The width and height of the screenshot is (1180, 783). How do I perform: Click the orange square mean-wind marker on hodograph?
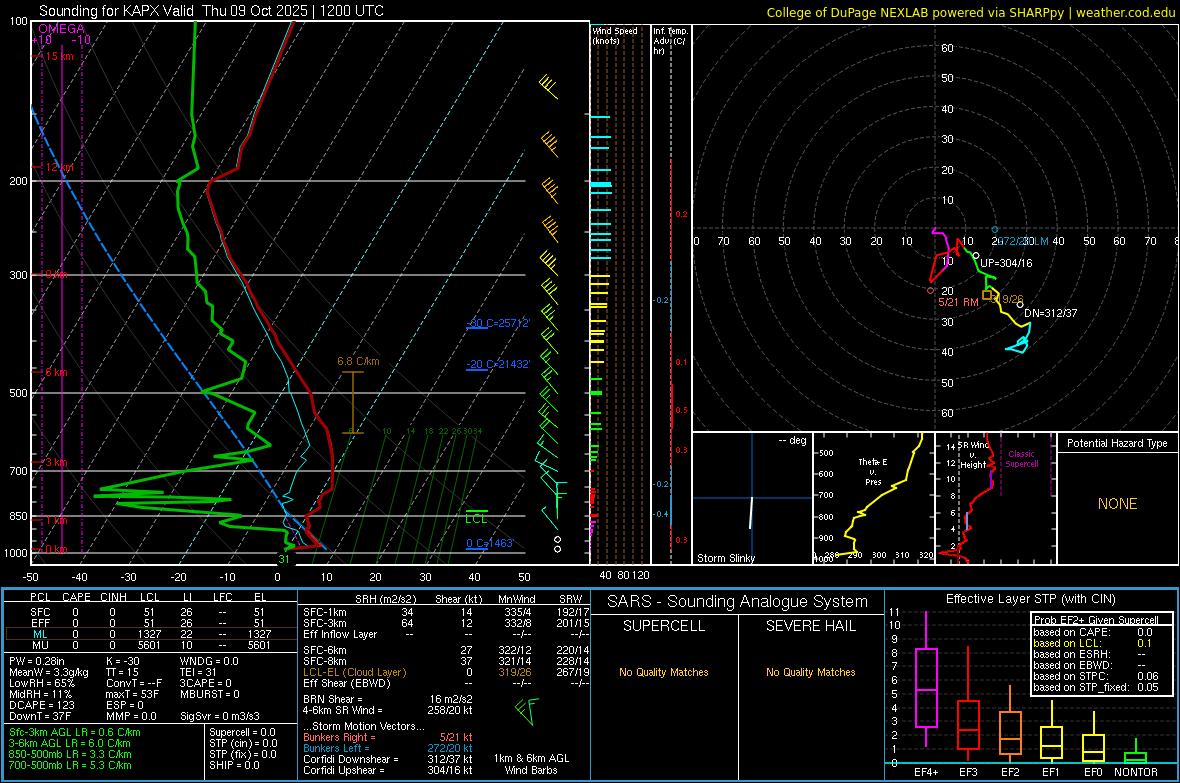coord(987,295)
